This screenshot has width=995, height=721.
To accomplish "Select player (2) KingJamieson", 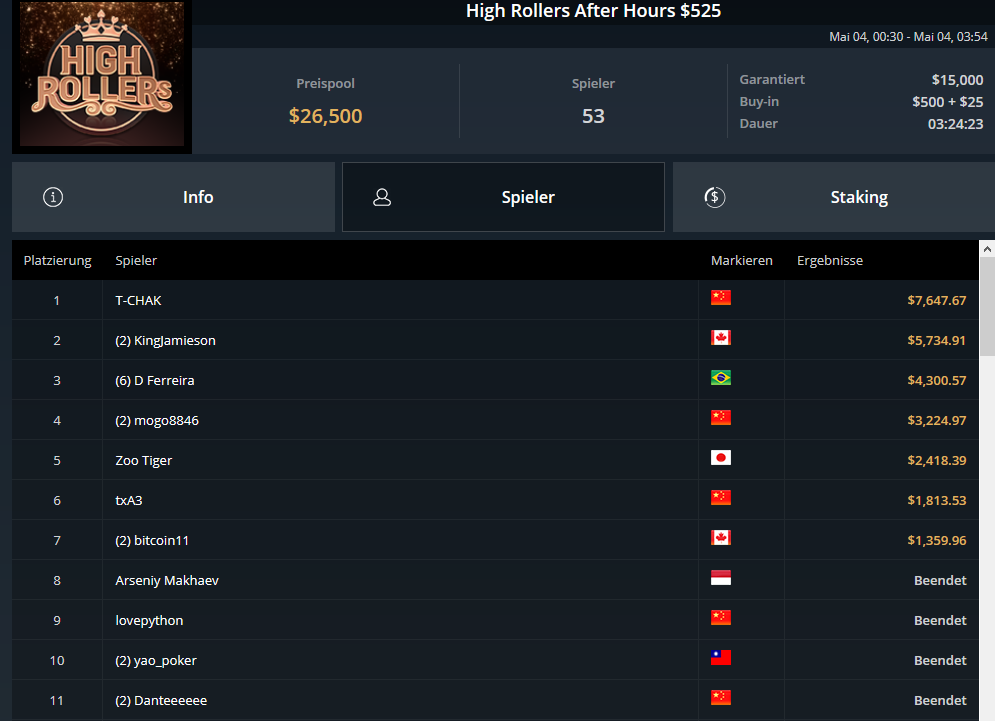I will 165,340.
